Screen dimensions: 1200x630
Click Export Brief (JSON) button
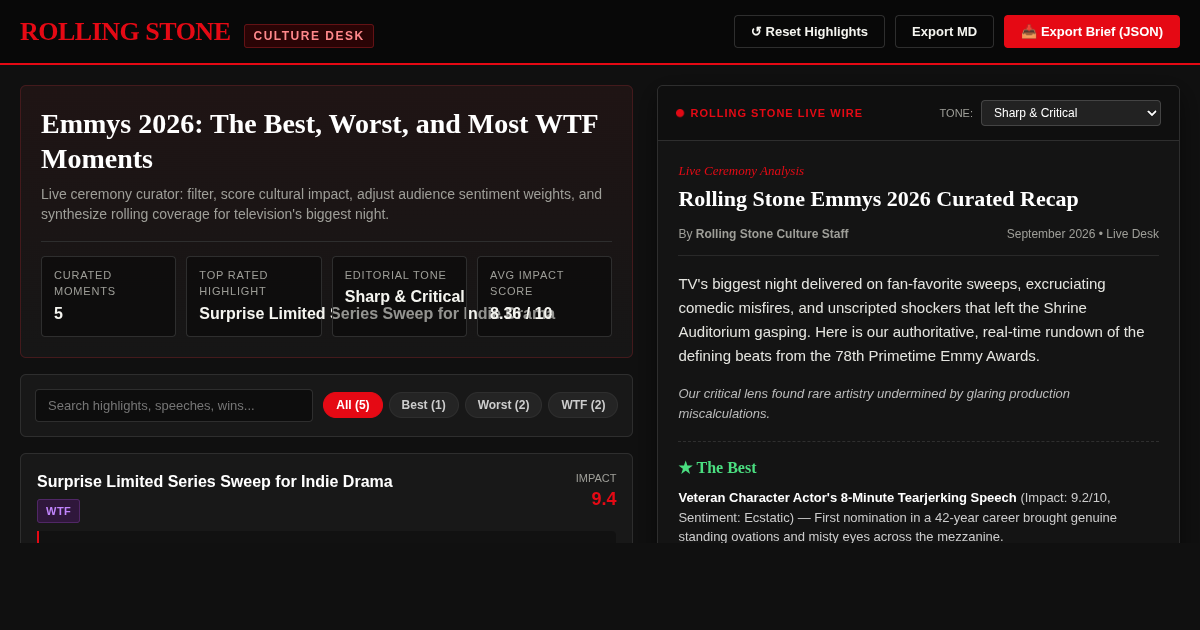click(x=1092, y=31)
